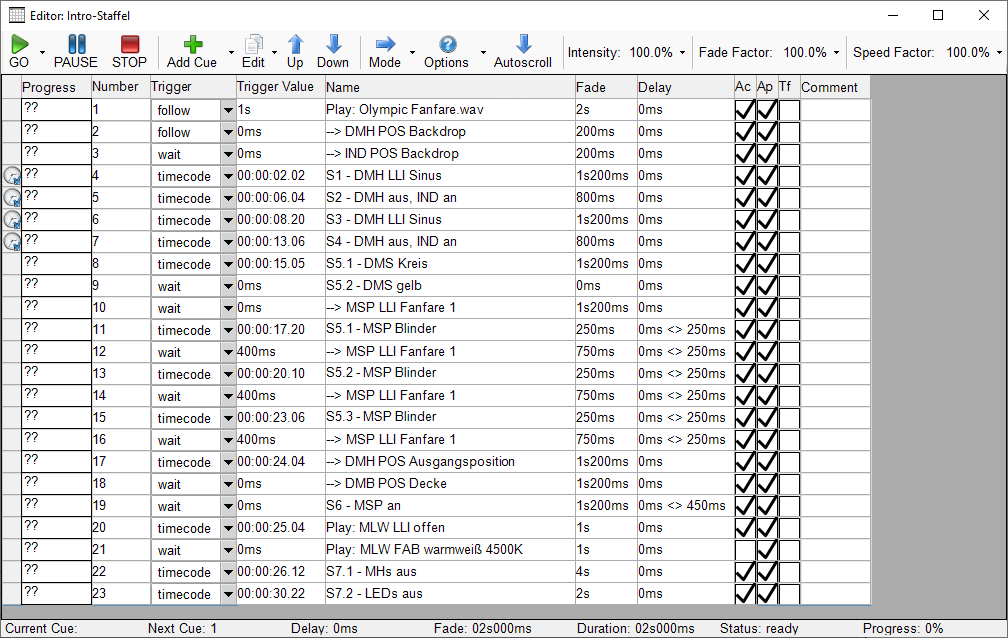Enable Ac checkbox for cue 21

(744, 550)
